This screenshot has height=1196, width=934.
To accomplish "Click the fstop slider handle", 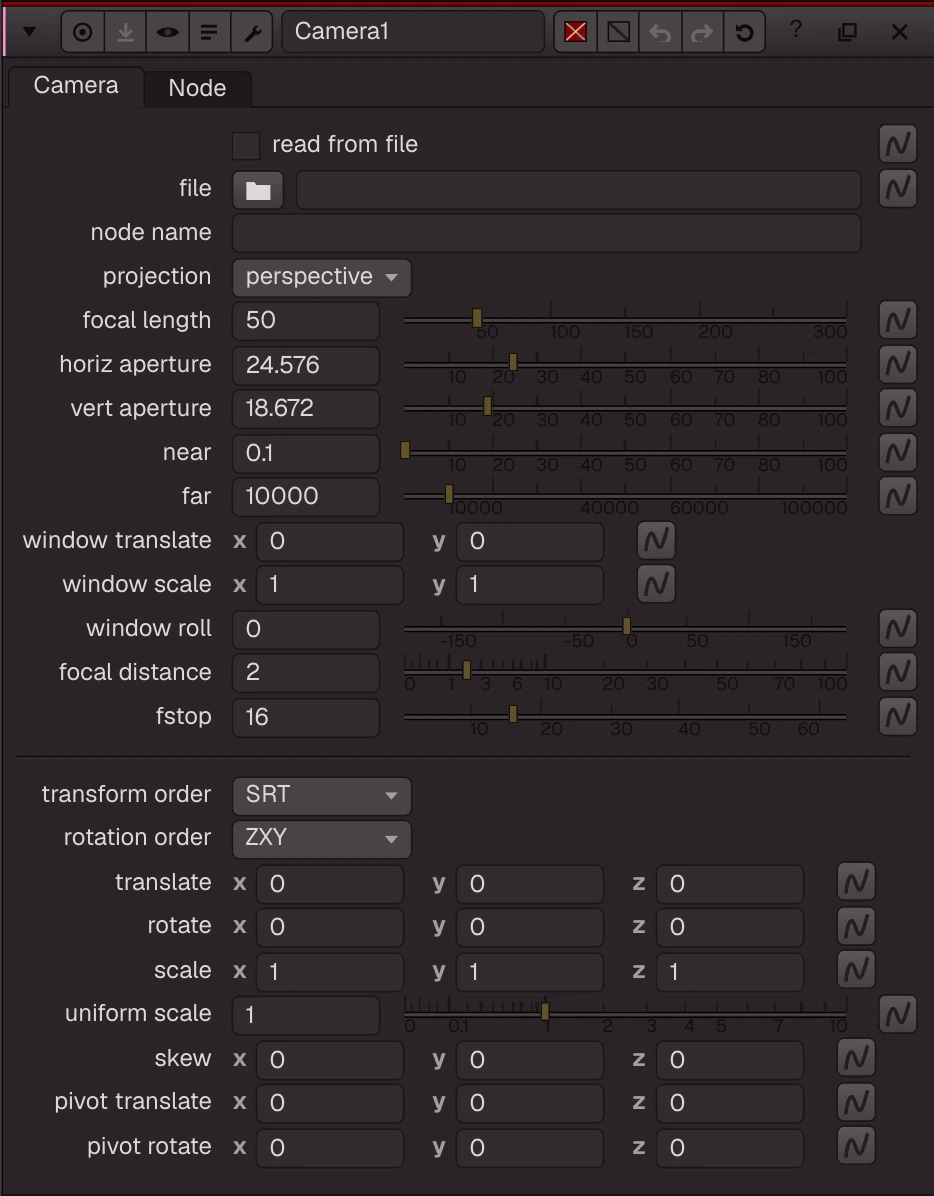I will pyautogui.click(x=513, y=714).
